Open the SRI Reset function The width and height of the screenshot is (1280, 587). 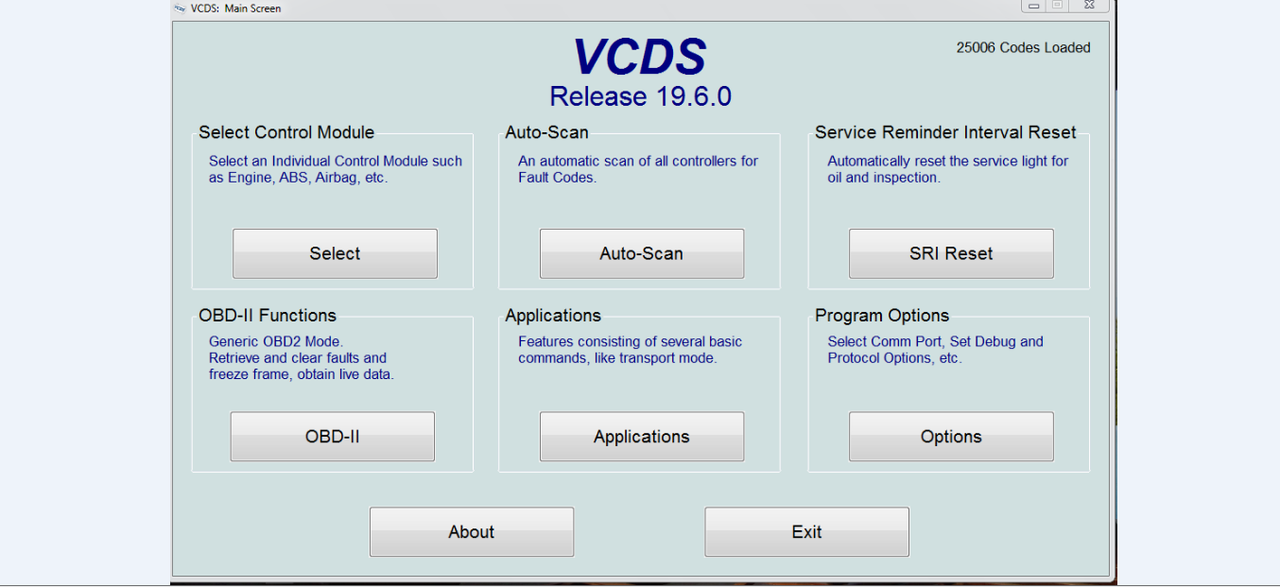[x=951, y=254]
